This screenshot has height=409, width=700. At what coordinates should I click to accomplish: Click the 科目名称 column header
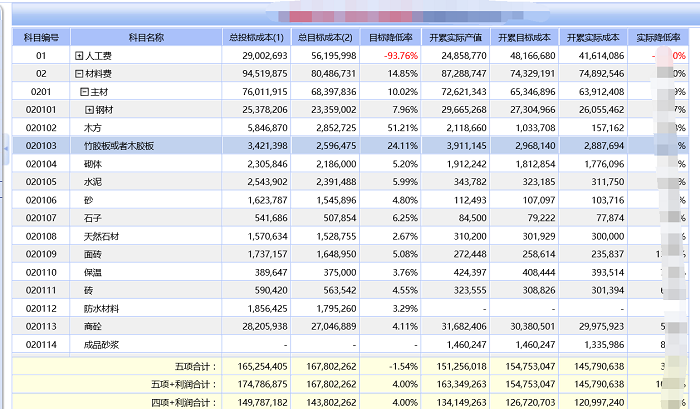point(146,38)
